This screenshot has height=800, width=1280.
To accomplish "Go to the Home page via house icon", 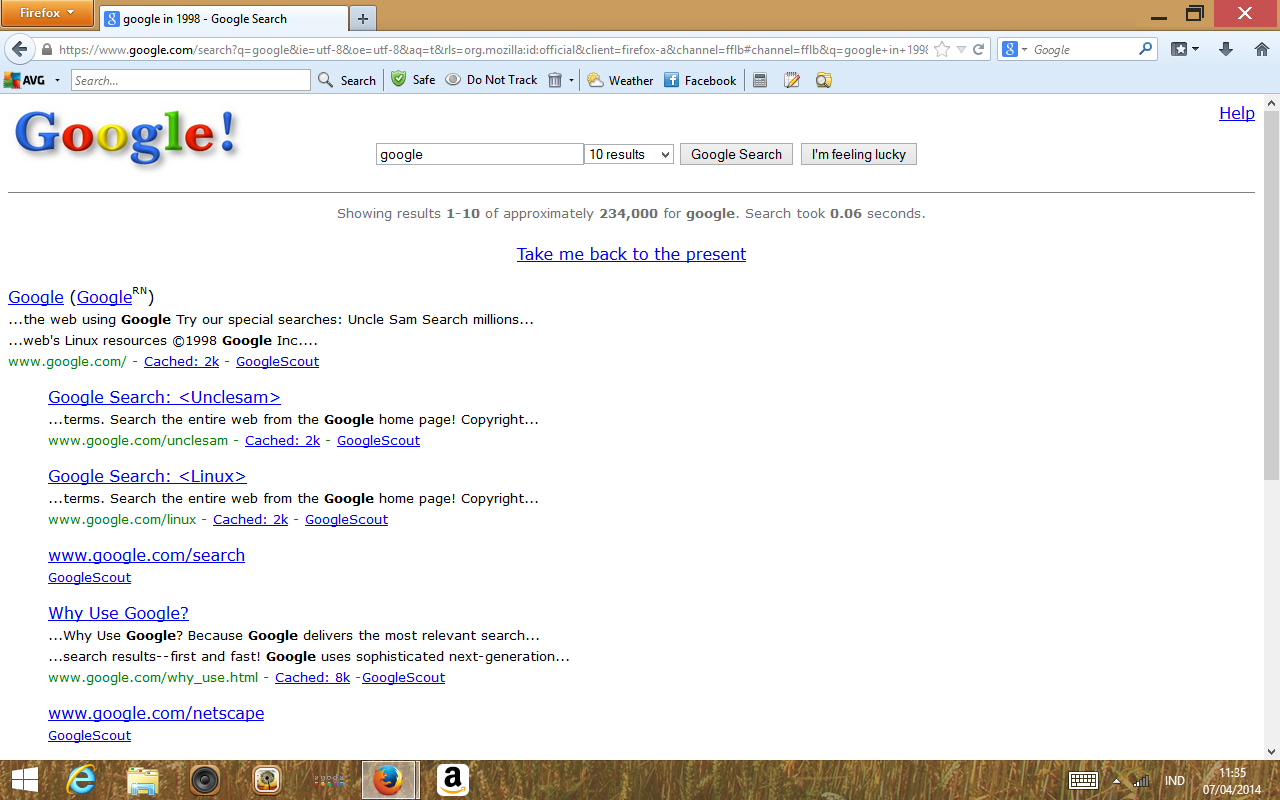I will [x=1261, y=49].
